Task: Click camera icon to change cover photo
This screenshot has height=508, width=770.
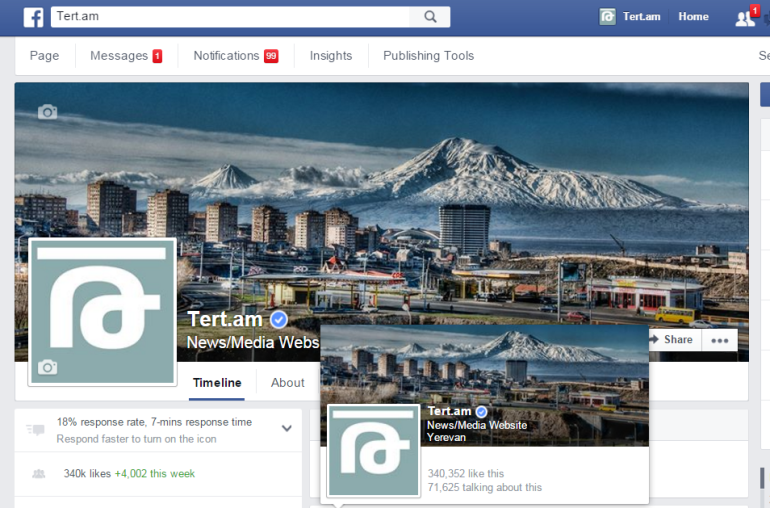Action: 47,112
